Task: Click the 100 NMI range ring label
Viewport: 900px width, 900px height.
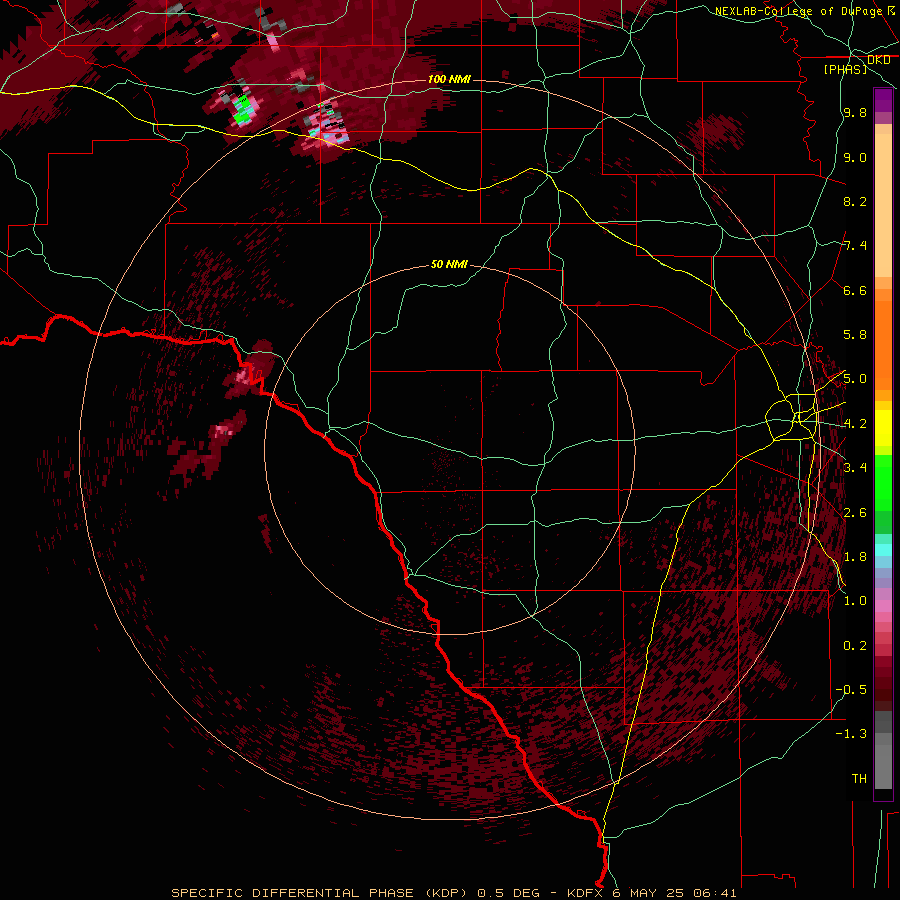Action: (x=449, y=79)
